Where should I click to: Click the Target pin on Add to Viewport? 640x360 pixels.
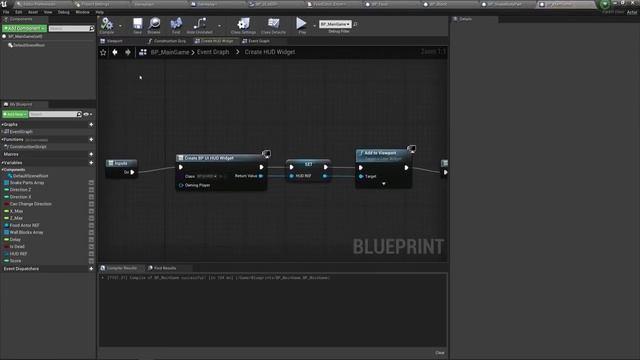[x=361, y=176]
